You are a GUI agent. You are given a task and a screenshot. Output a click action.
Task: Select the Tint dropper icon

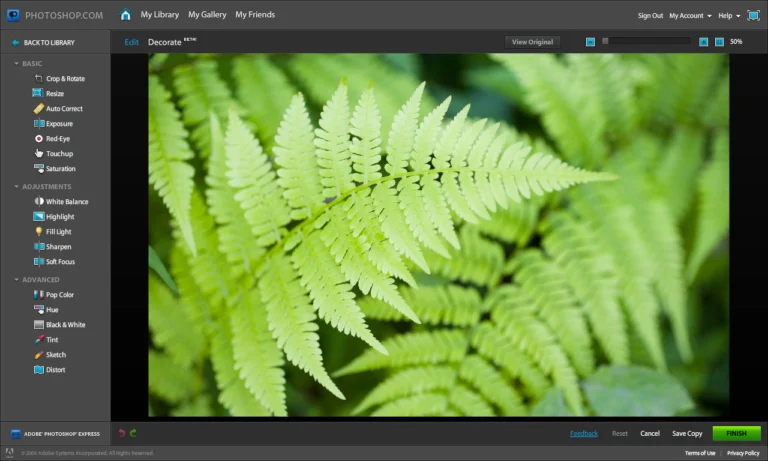click(x=39, y=340)
